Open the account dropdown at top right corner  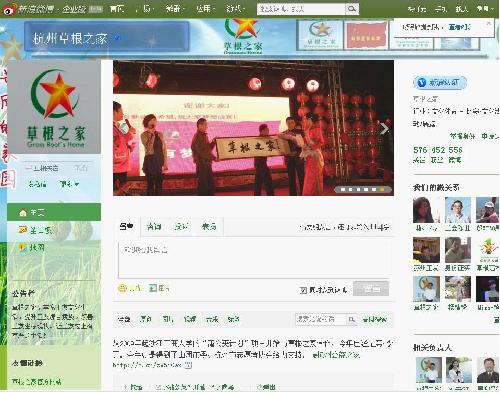pyautogui.click(x=485, y=9)
